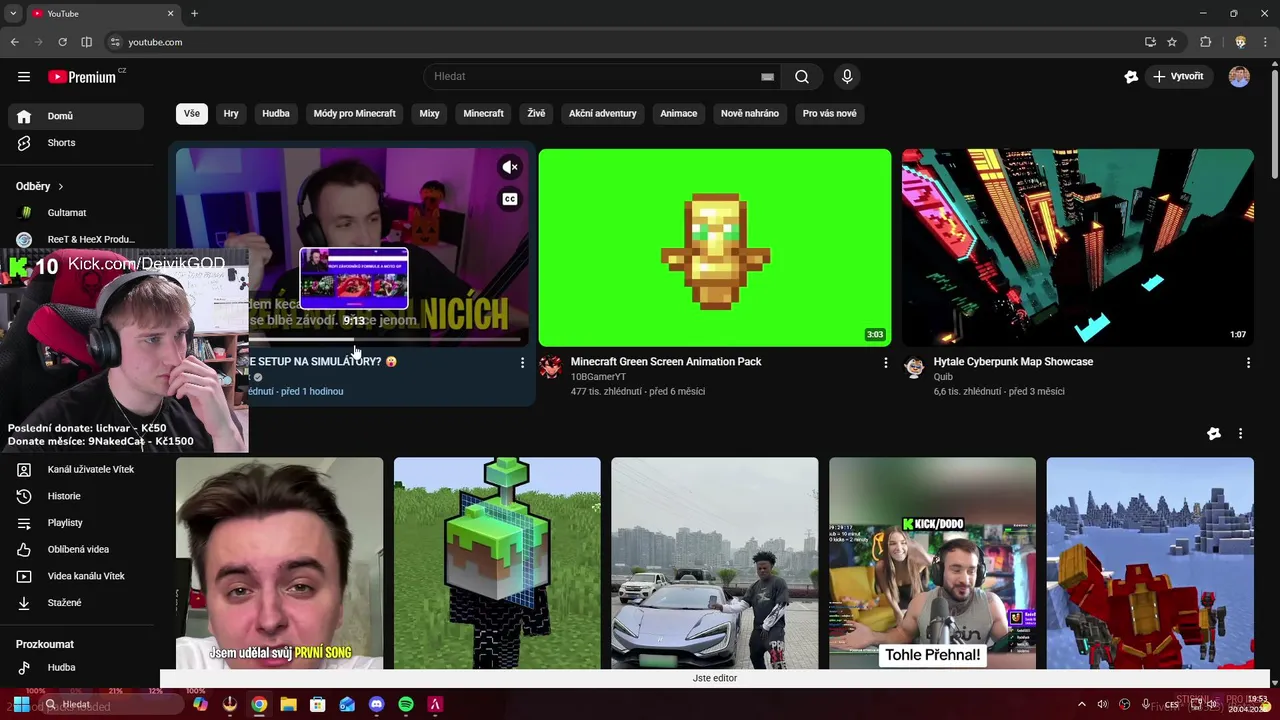This screenshot has width=1280, height=720.
Task: Open the tab search dropdown arrow
Action: click(x=13, y=14)
